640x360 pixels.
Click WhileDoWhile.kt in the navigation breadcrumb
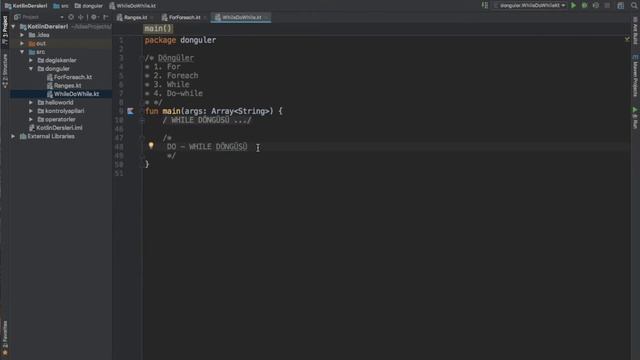132,6
